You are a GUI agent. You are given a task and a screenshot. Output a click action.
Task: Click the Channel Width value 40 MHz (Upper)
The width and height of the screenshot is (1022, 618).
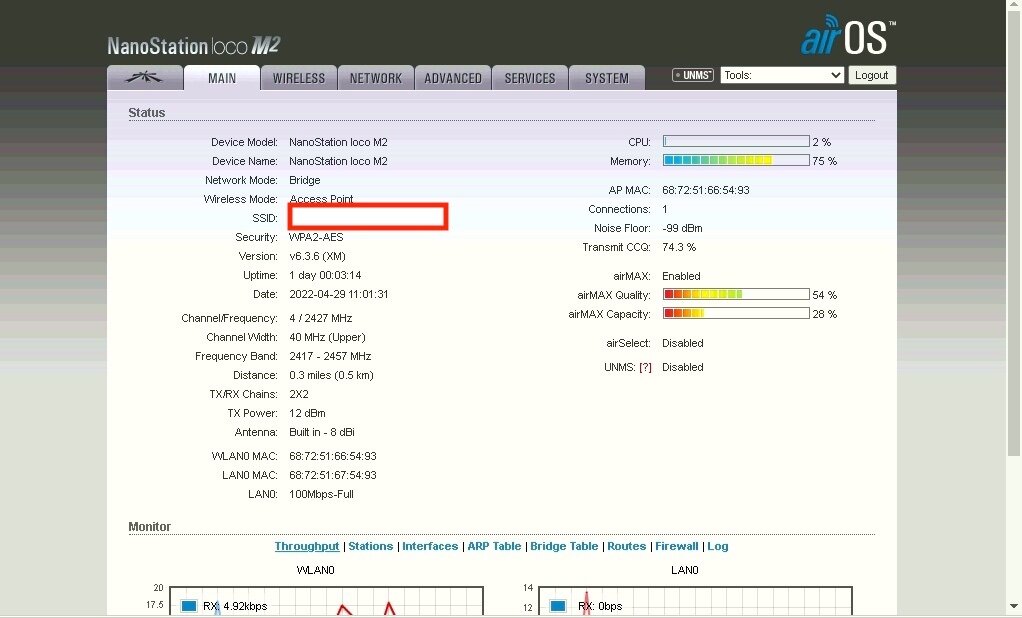(x=327, y=337)
